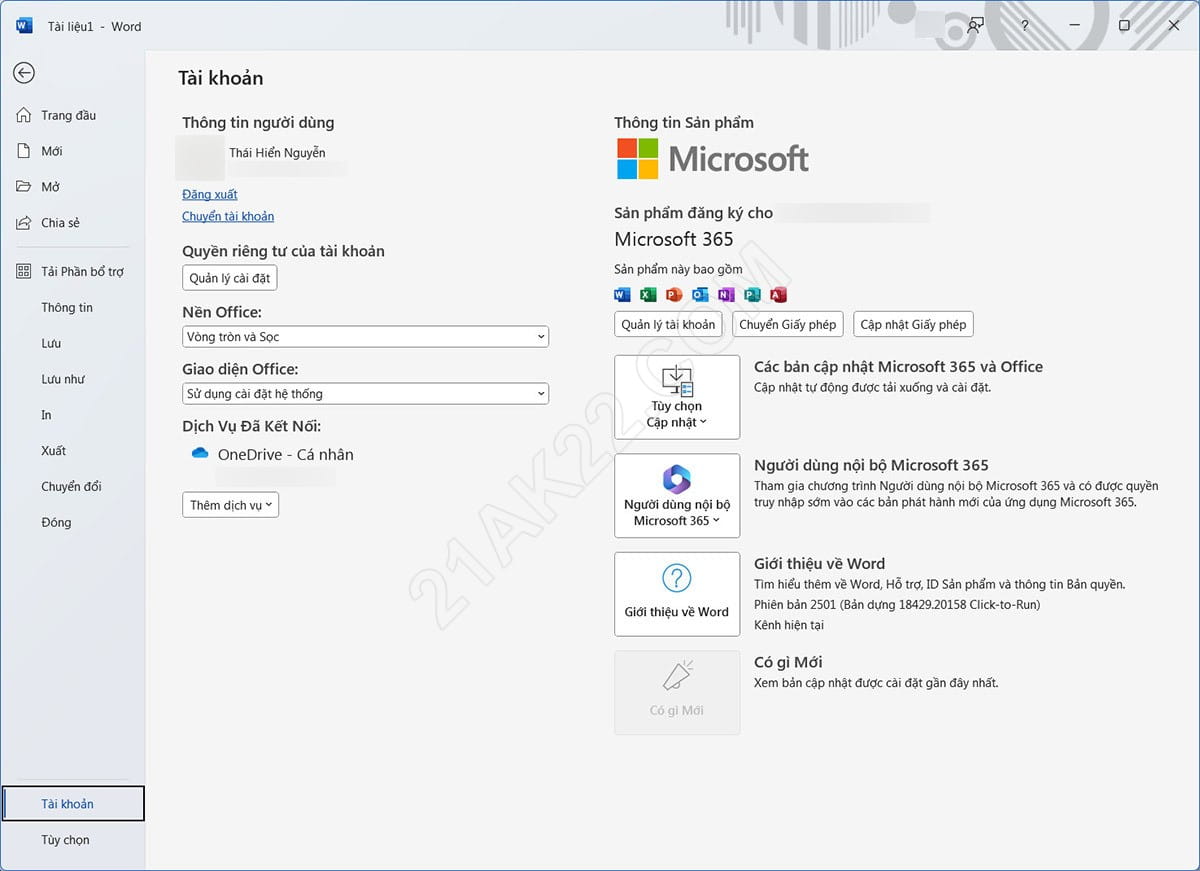This screenshot has width=1200, height=871.
Task: Click the Excel app icon under Microsoft 365
Action: pos(648,294)
